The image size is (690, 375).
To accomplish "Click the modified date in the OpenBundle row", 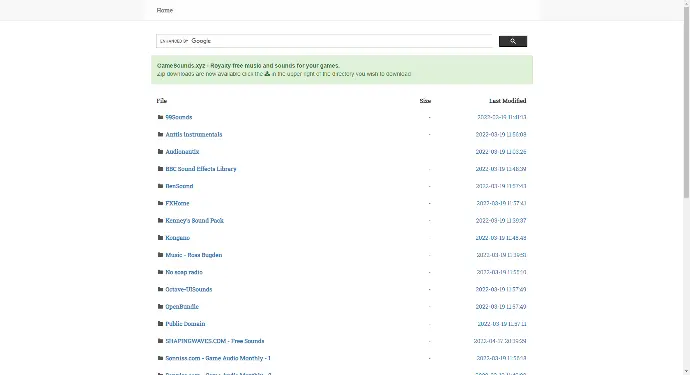I will 501,306.
